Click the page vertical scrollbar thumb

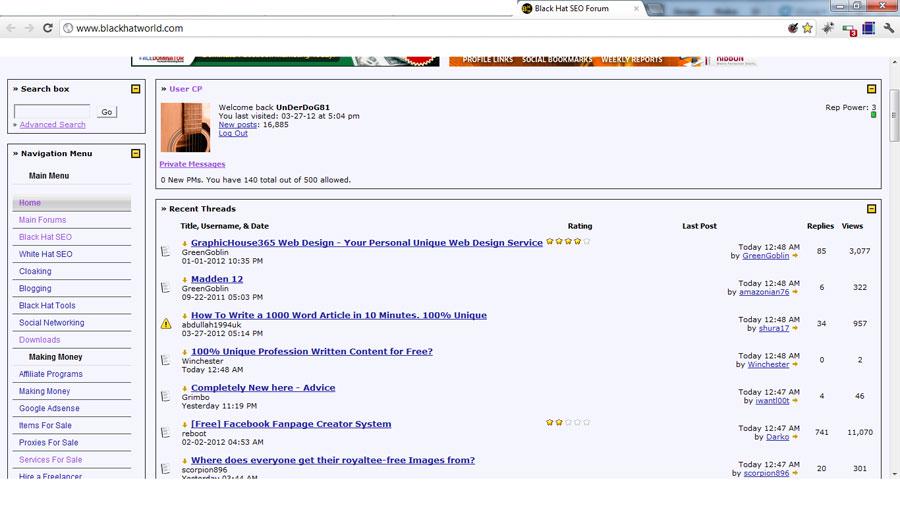[894, 115]
